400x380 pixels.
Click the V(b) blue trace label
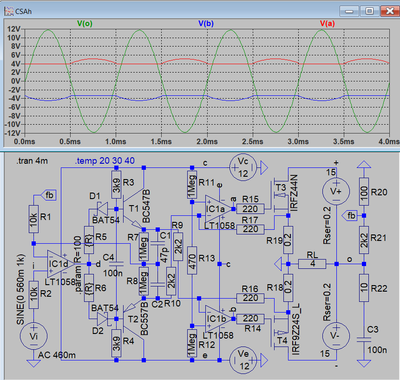pos(206,23)
